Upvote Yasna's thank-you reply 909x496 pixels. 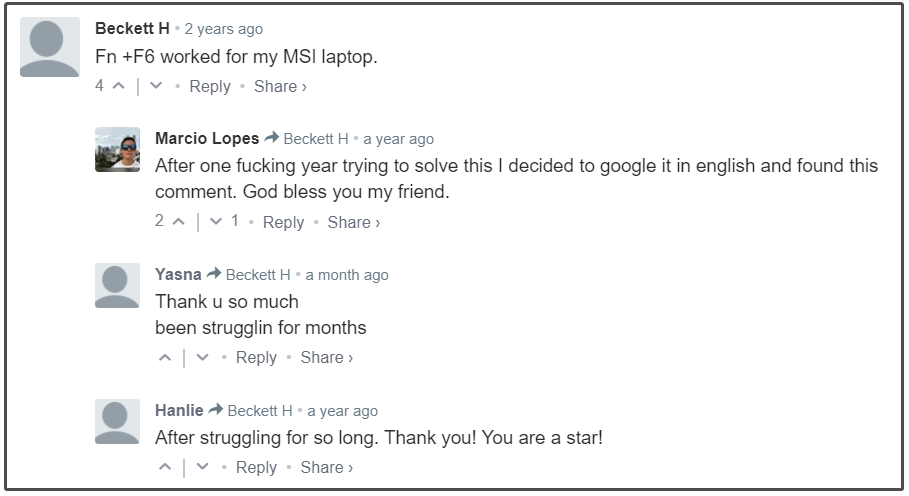tap(165, 358)
